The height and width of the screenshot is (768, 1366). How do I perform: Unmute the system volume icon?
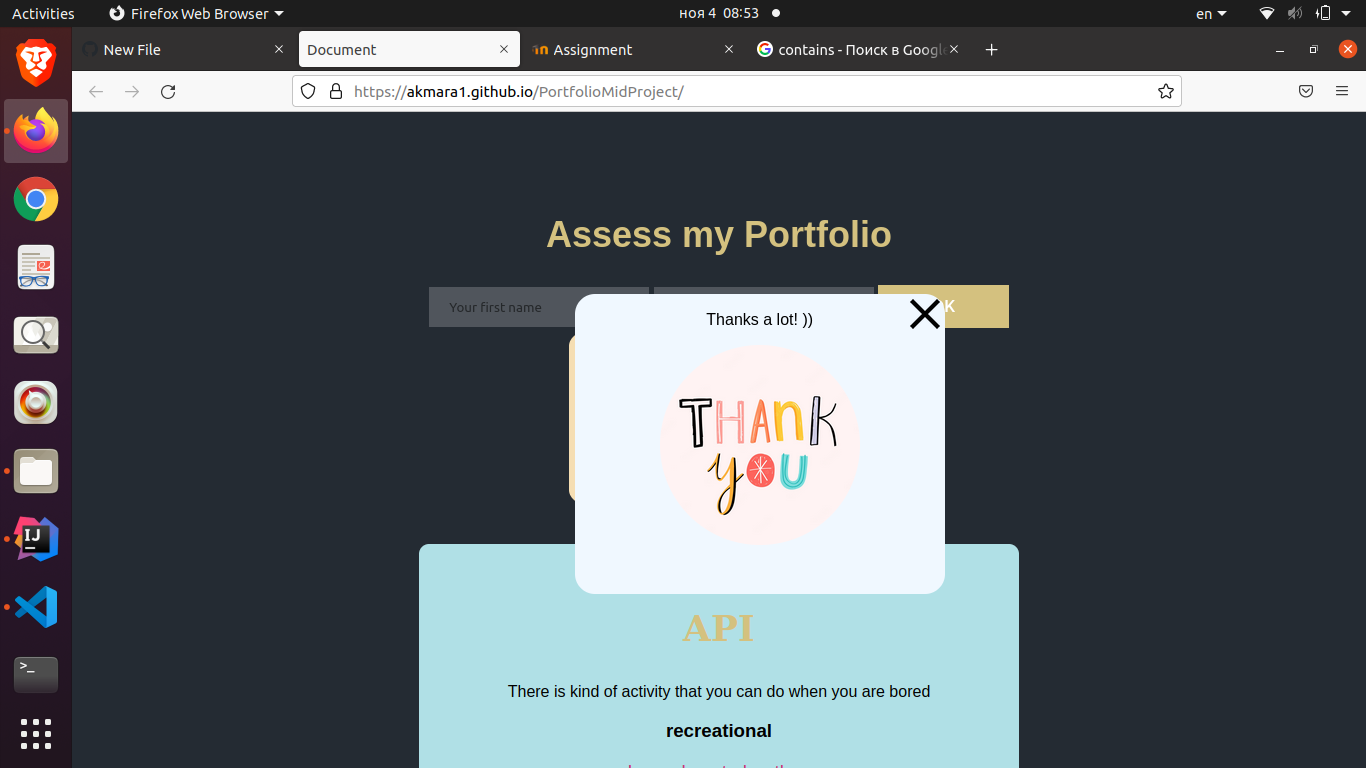[x=1294, y=13]
